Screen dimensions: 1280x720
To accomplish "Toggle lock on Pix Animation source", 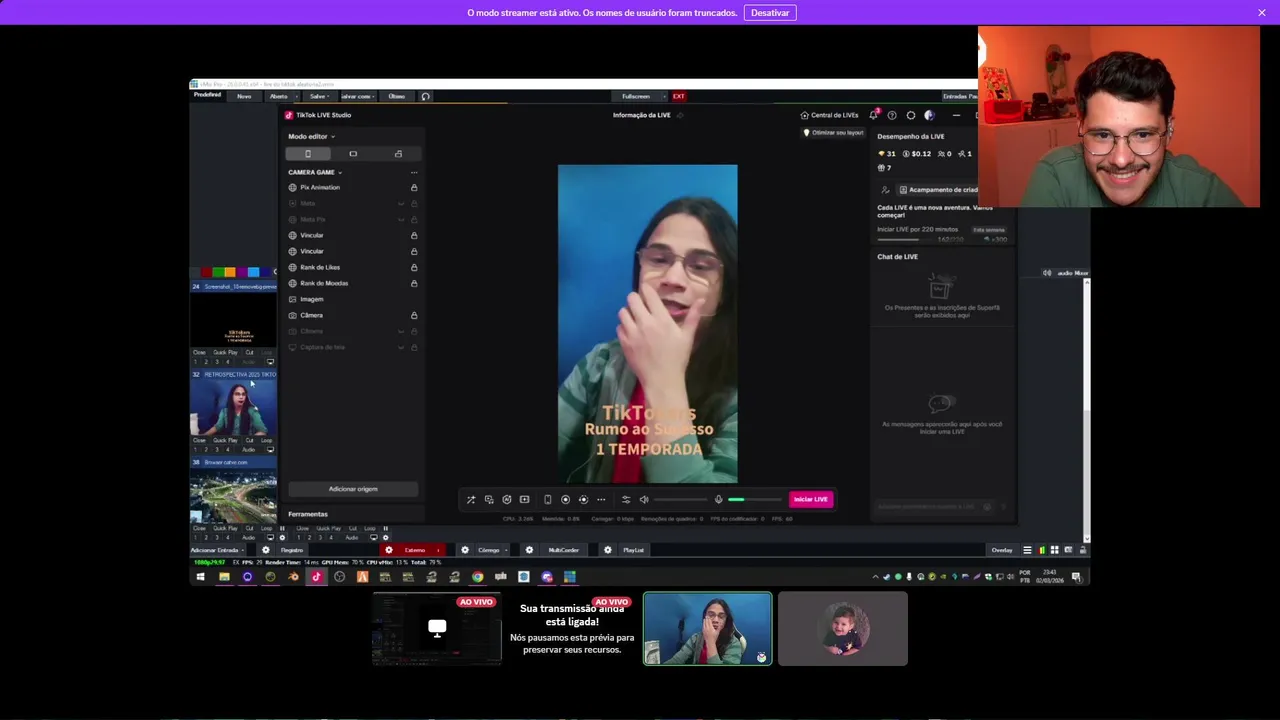I will pos(414,188).
